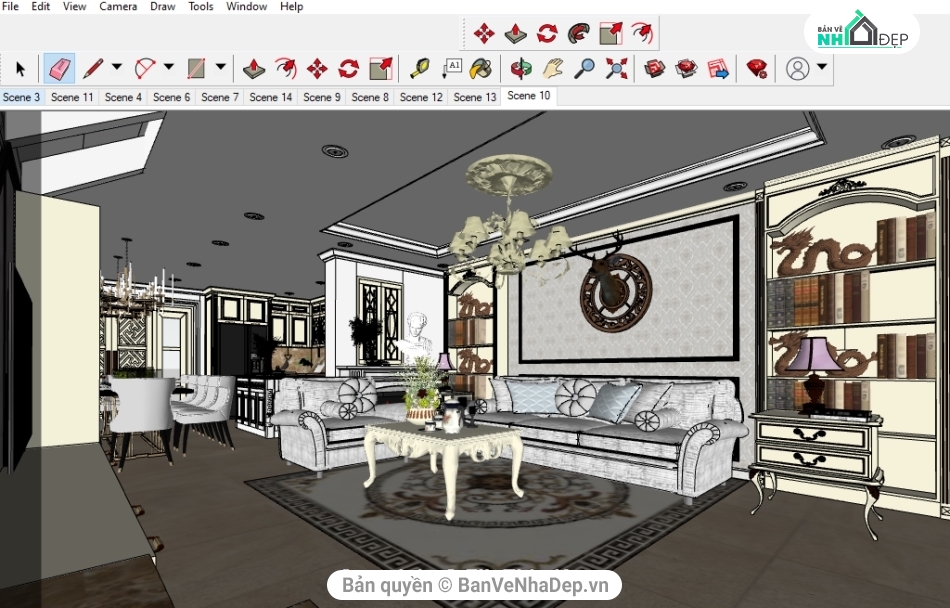Screen dimensions: 950x608
Task: Open the Edit menu
Action: (x=41, y=7)
